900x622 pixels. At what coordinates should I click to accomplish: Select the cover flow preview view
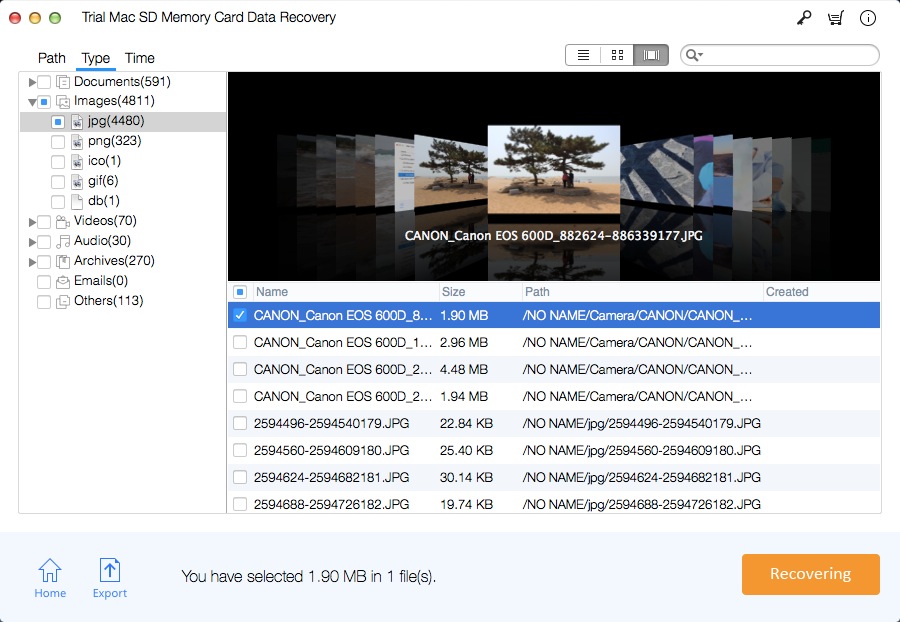point(651,54)
